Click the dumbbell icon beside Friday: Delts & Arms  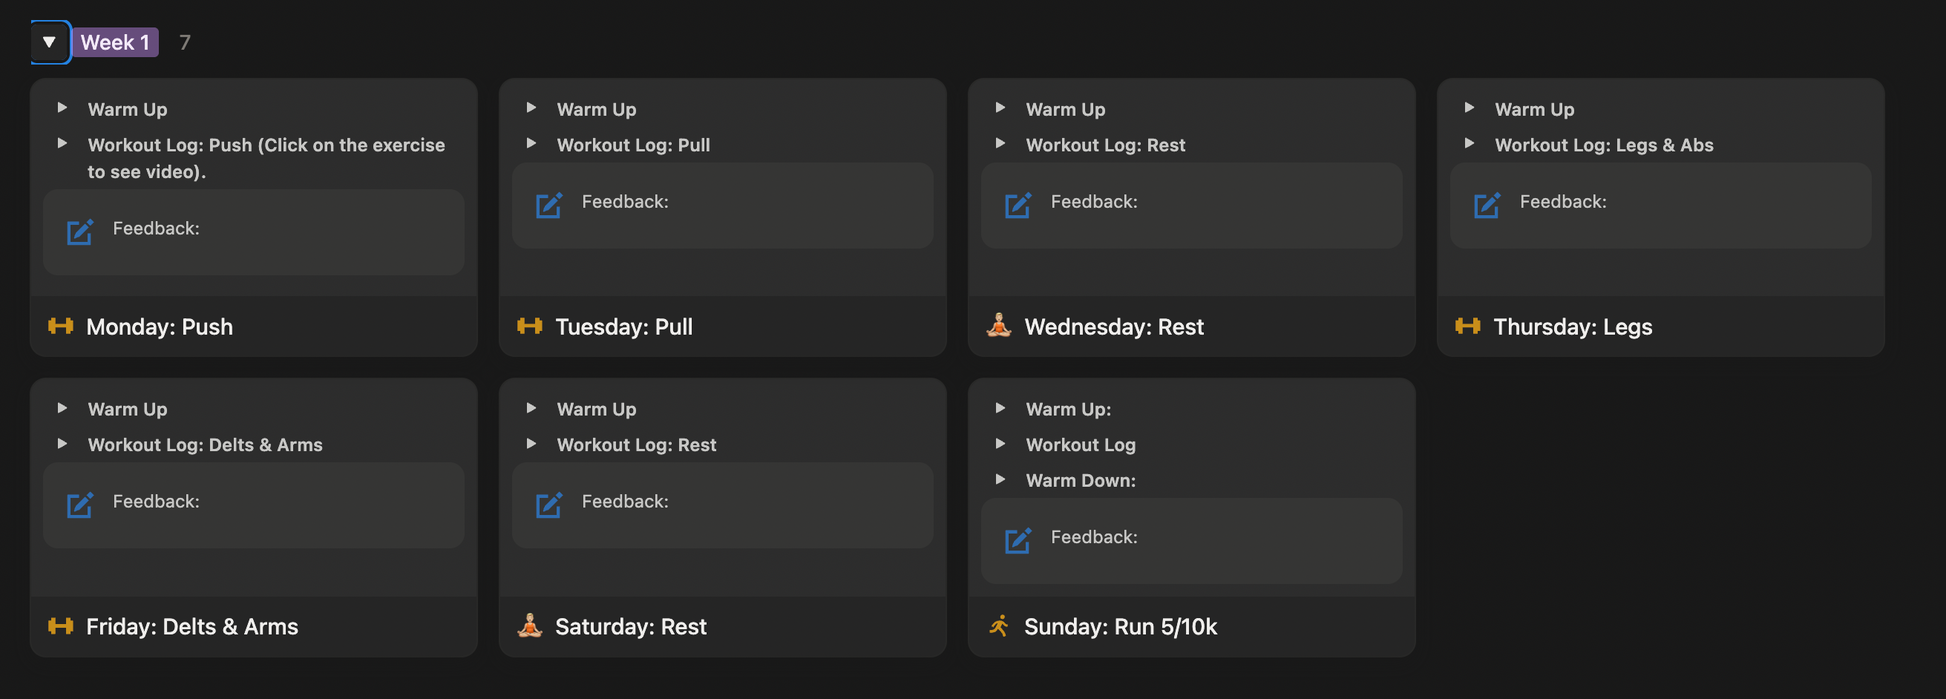coord(61,626)
